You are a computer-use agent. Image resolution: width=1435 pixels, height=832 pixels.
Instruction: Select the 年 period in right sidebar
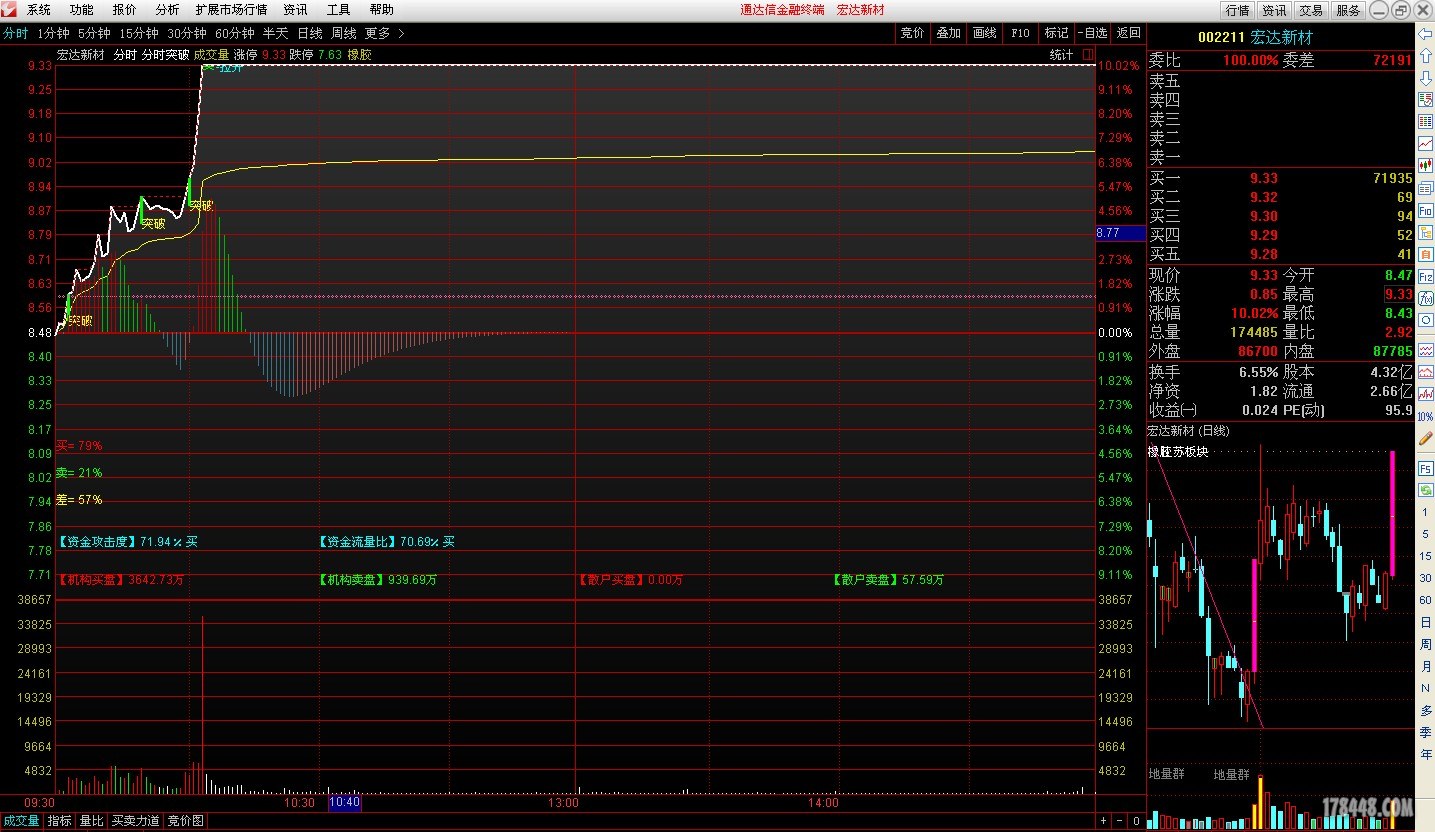pos(1425,754)
